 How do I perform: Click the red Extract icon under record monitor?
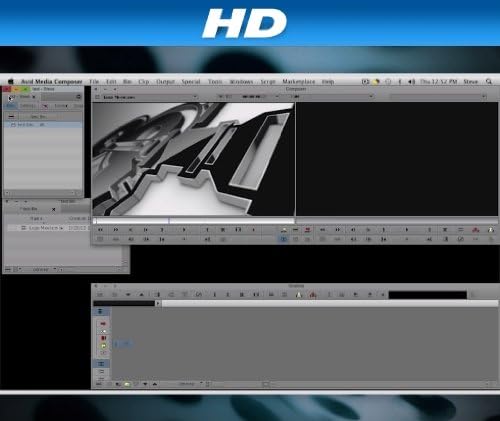click(476, 230)
